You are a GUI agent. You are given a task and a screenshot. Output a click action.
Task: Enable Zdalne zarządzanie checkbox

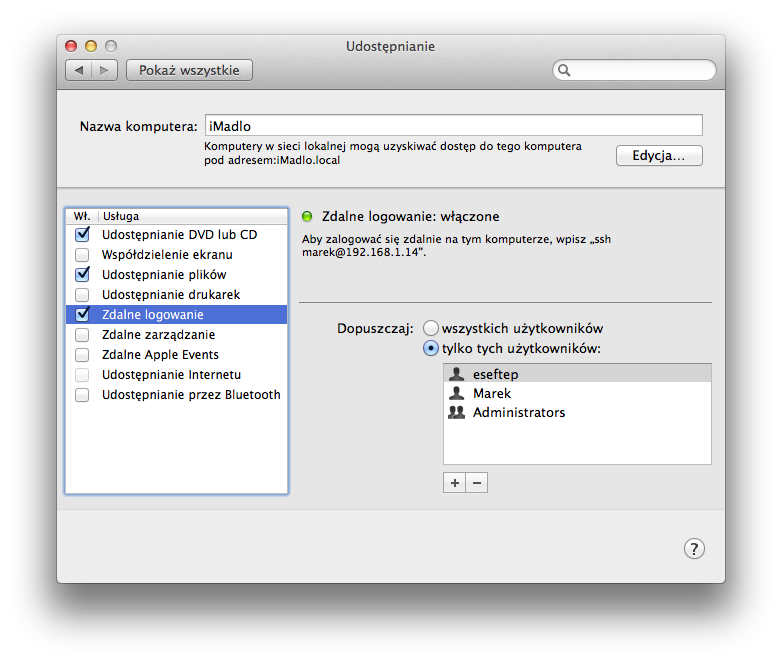pyautogui.click(x=82, y=335)
